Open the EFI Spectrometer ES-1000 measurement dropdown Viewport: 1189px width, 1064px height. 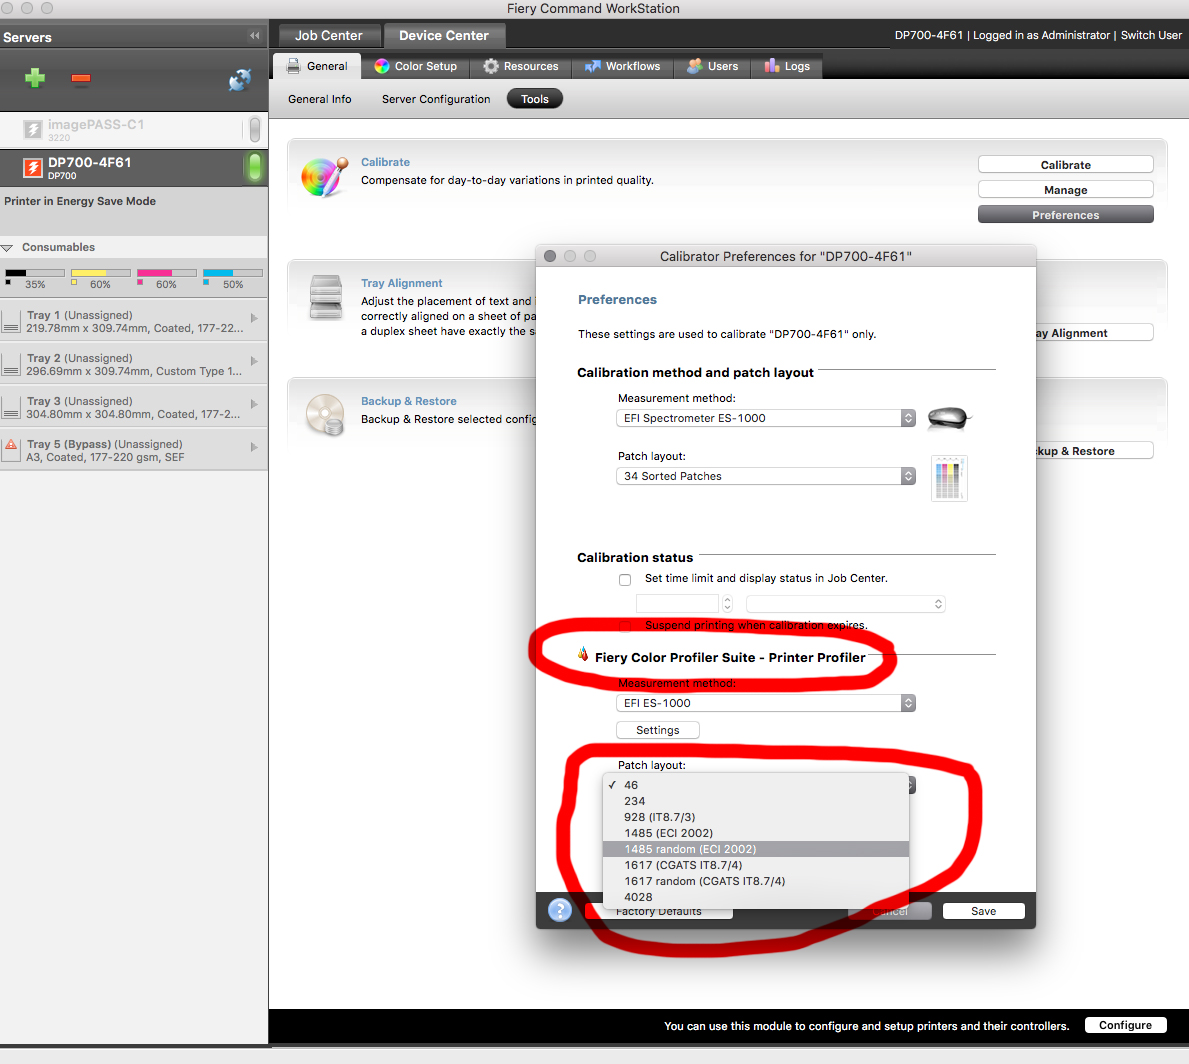pyautogui.click(x=766, y=418)
